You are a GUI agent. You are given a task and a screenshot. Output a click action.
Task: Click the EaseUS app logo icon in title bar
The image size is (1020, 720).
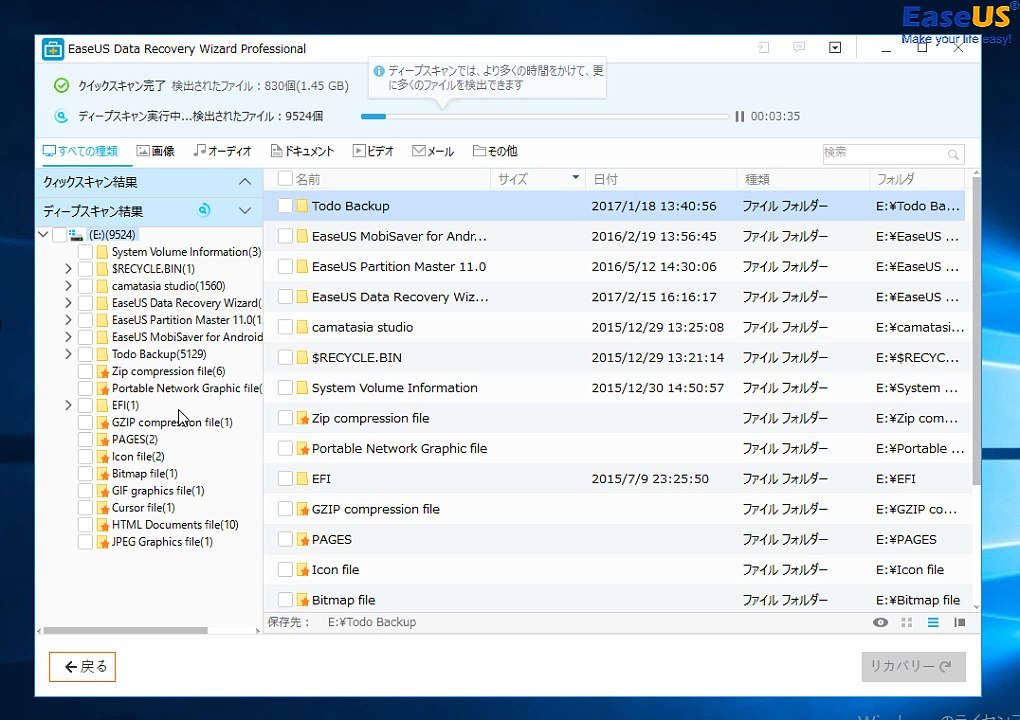click(53, 49)
